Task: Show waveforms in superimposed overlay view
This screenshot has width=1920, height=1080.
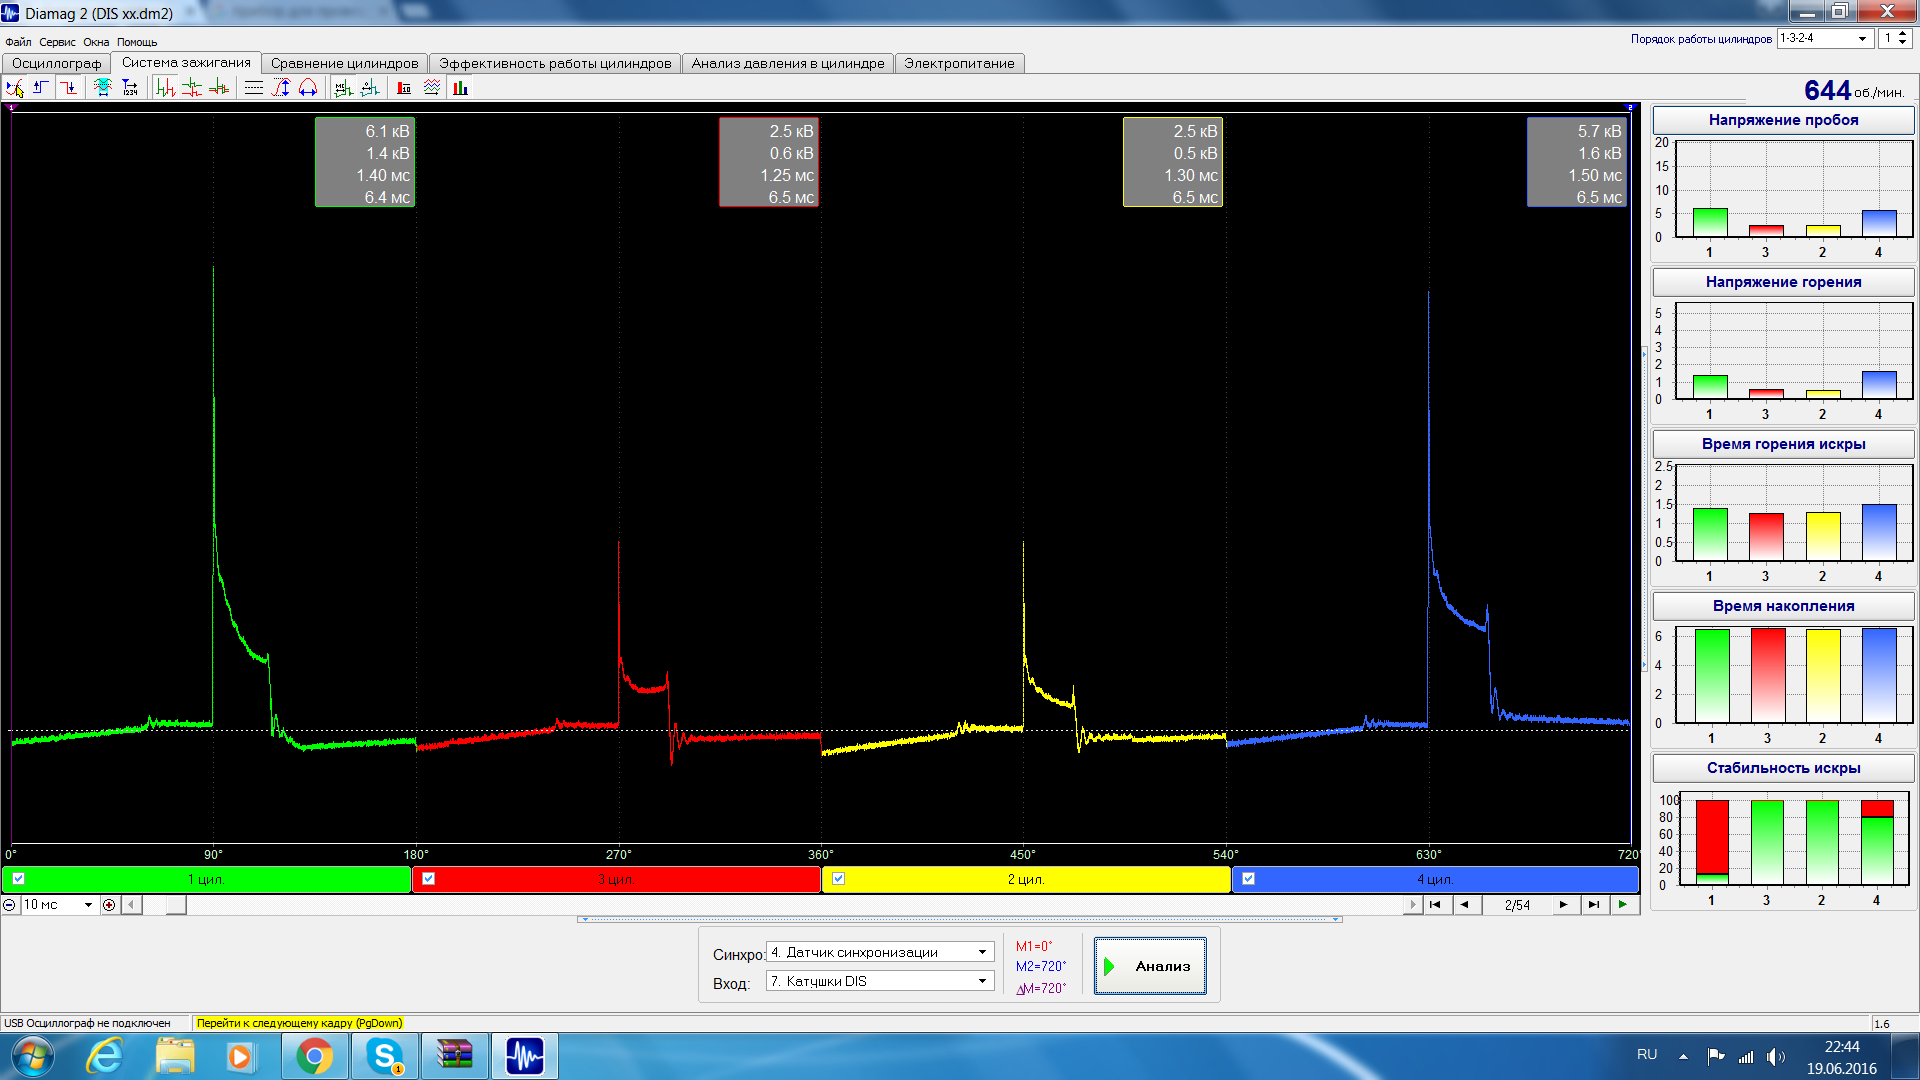Action: click(219, 88)
